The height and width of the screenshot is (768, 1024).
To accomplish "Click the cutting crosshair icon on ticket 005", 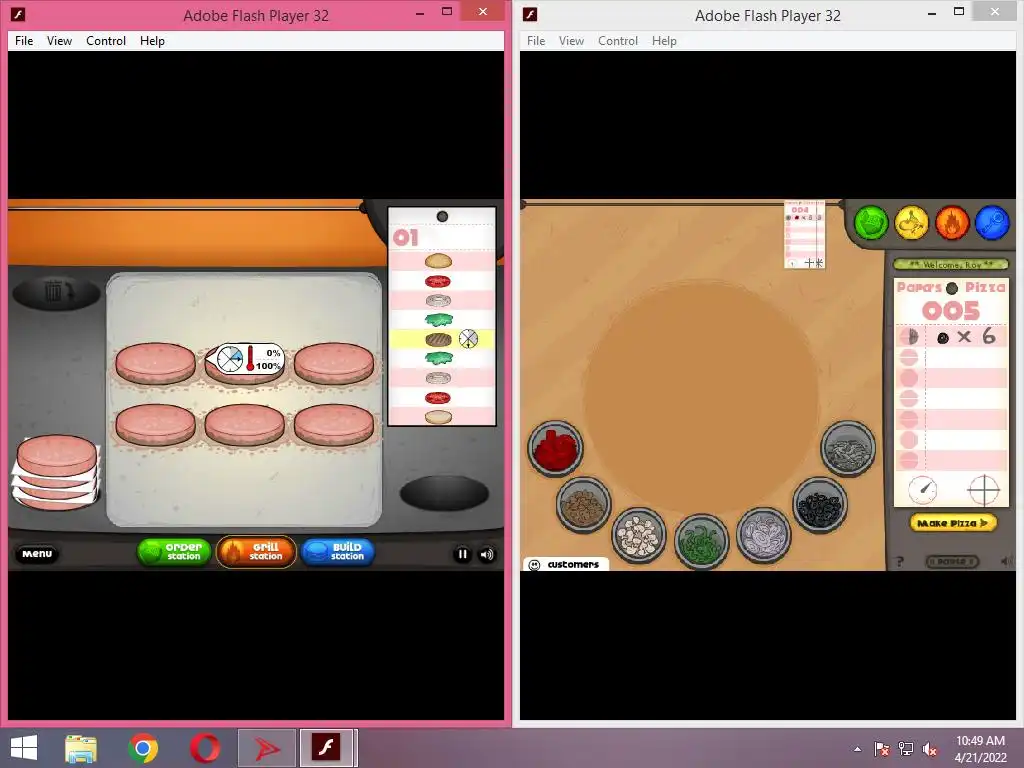I will (984, 490).
